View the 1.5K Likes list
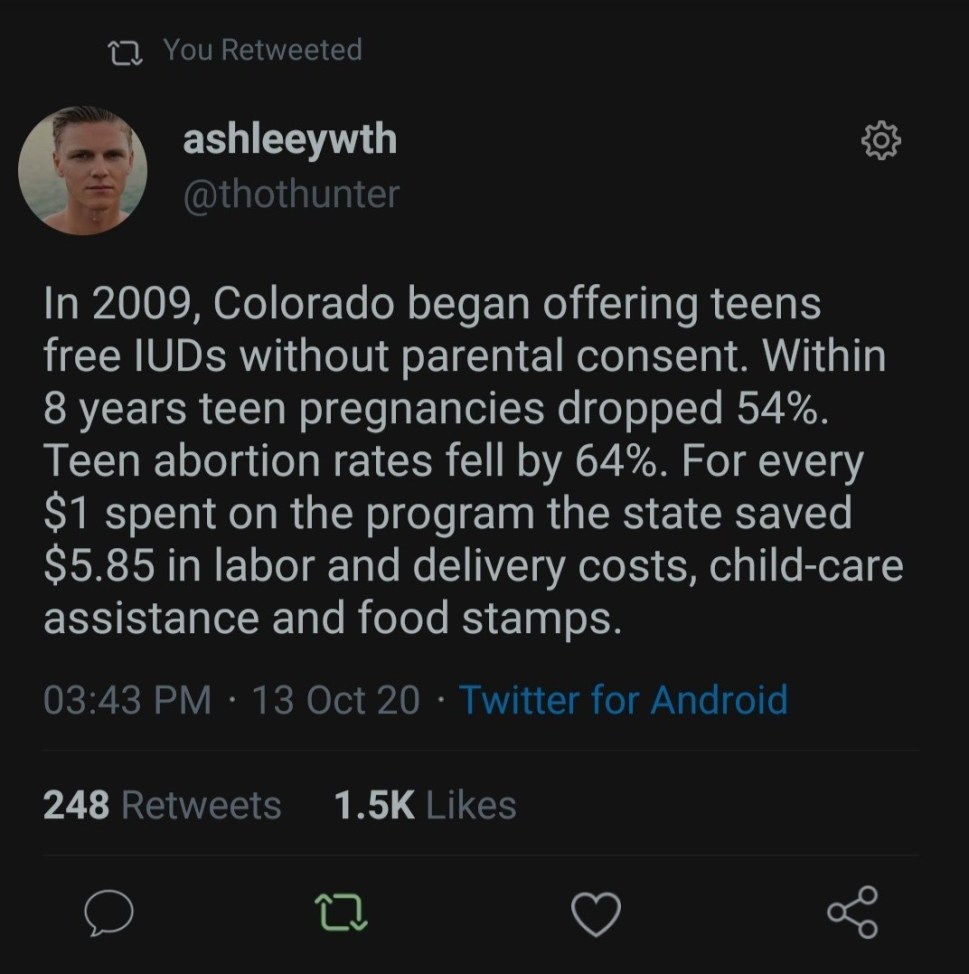This screenshot has width=969, height=974. [425, 804]
